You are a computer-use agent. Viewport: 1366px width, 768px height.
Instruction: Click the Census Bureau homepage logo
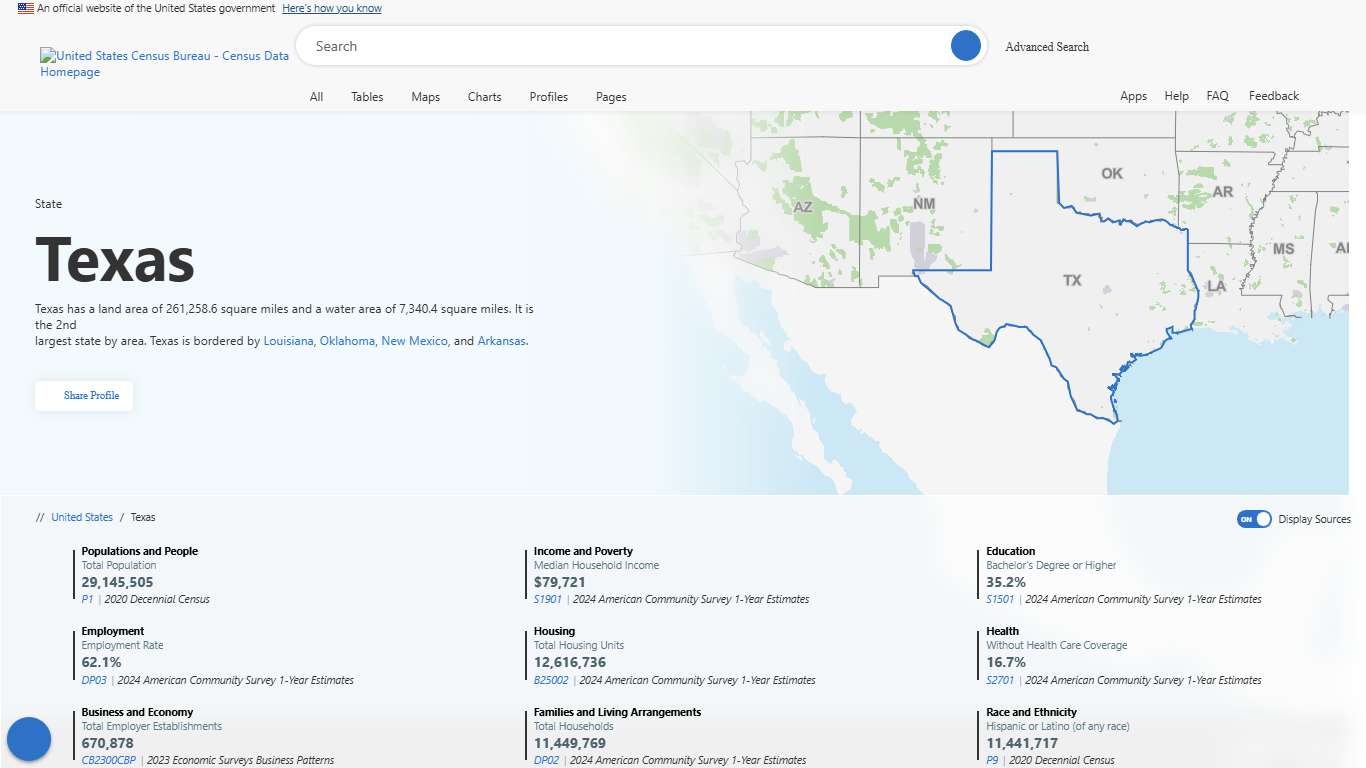(x=163, y=63)
